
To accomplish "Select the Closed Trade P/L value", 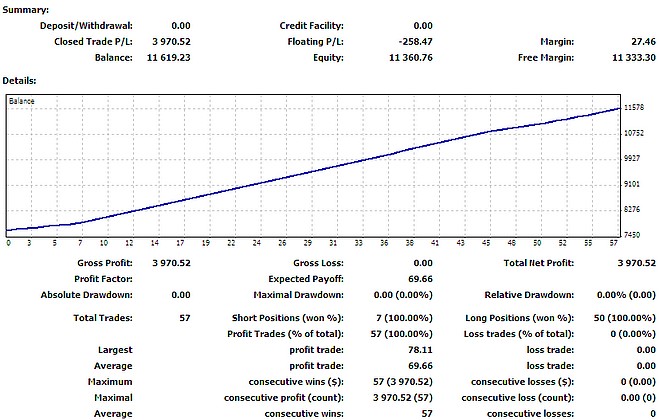I will tap(171, 42).
